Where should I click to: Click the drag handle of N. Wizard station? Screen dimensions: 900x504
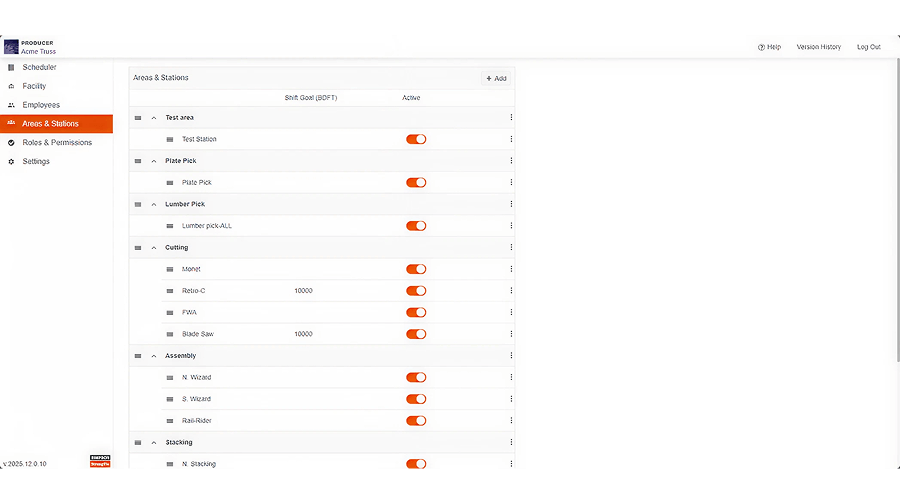pyautogui.click(x=170, y=378)
